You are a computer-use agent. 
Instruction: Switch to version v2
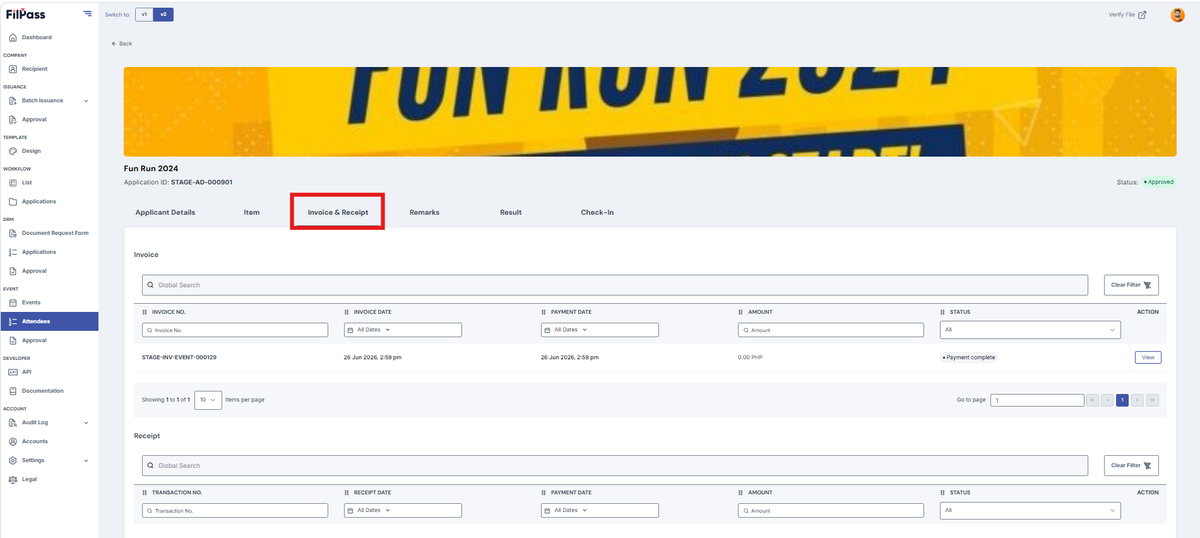164,14
